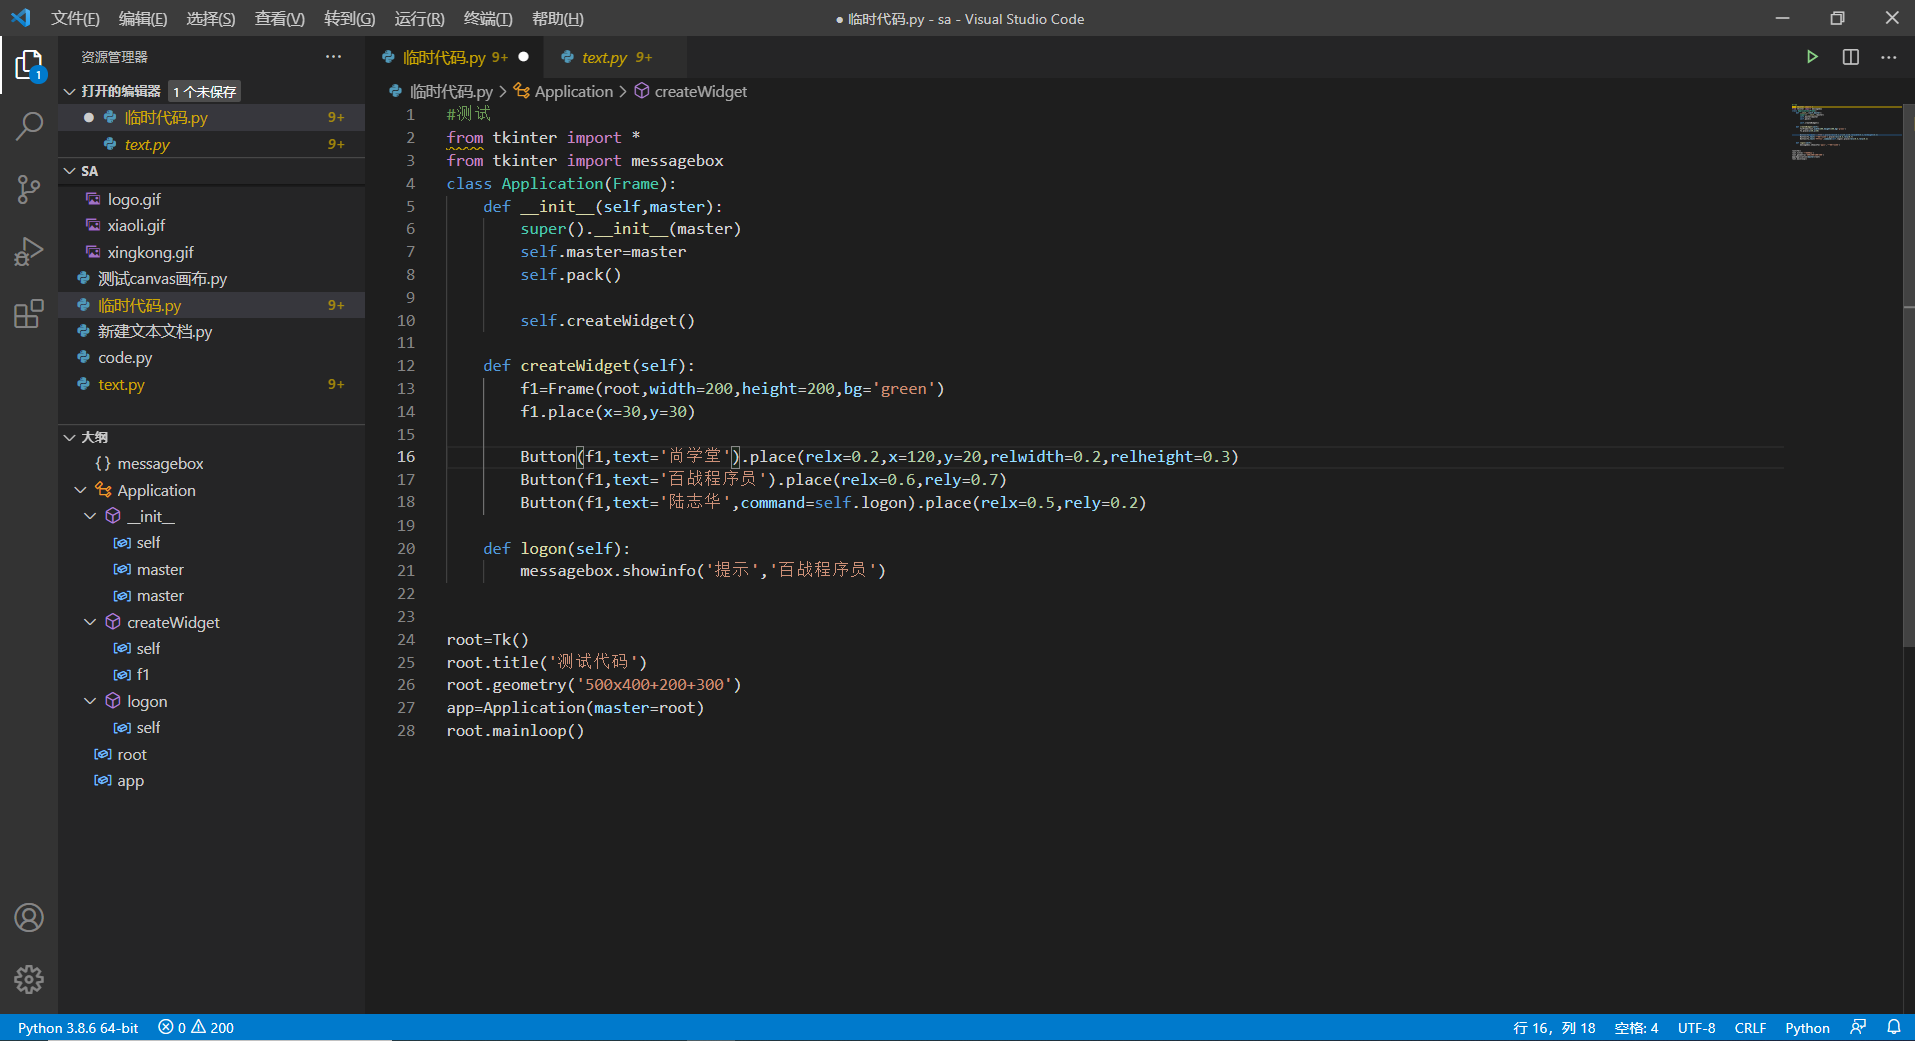Open 测试canvas画布.py file
Screen dimensions: 1915x1041
[x=211, y=278]
